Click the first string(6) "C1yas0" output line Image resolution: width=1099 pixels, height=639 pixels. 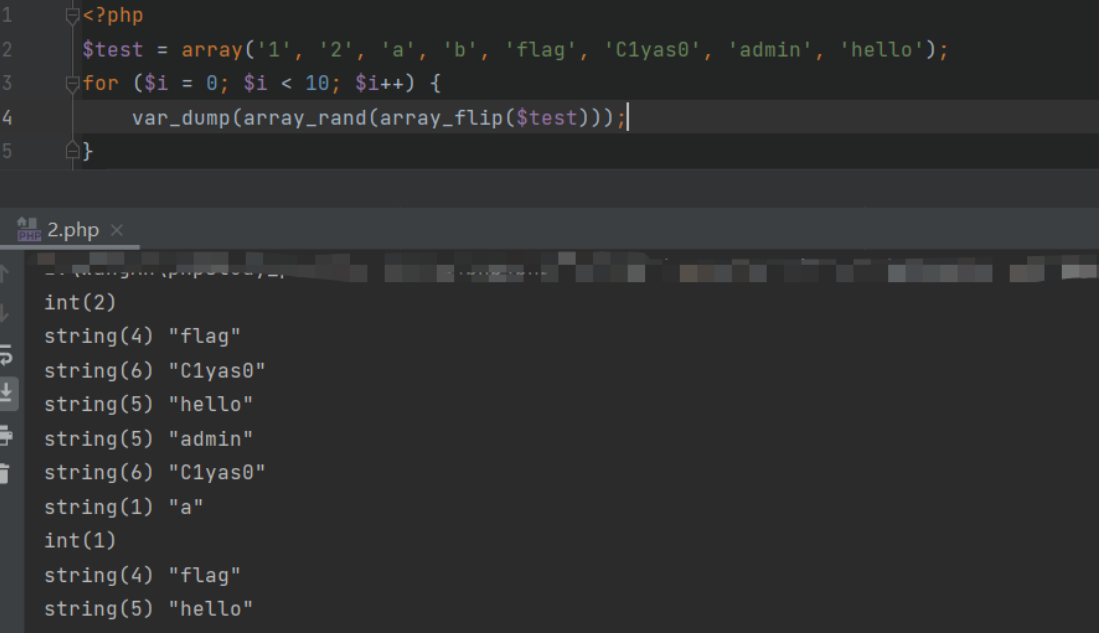click(x=154, y=371)
